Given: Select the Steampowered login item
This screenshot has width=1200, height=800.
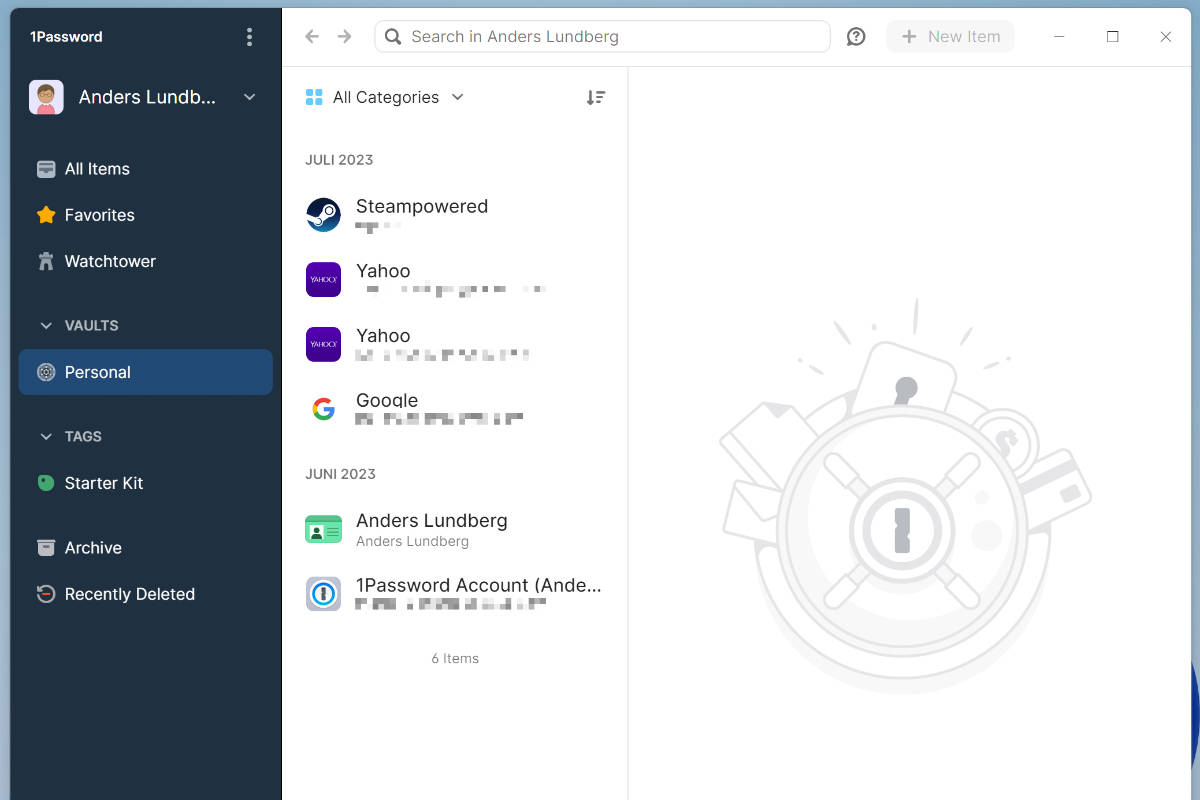Looking at the screenshot, I should tap(455, 214).
